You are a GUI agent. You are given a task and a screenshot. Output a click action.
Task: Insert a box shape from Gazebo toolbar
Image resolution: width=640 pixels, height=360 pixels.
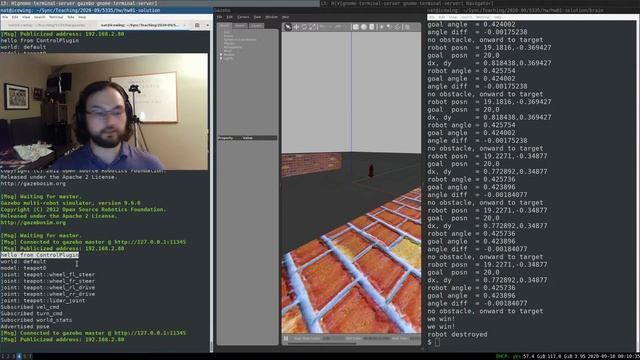click(x=356, y=27)
